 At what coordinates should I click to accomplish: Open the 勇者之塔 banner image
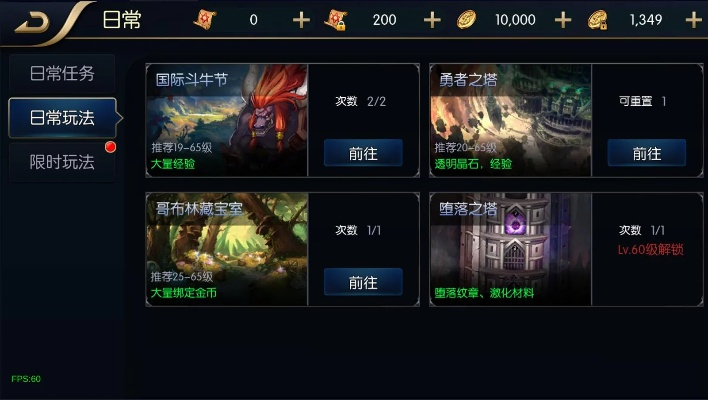coord(511,121)
